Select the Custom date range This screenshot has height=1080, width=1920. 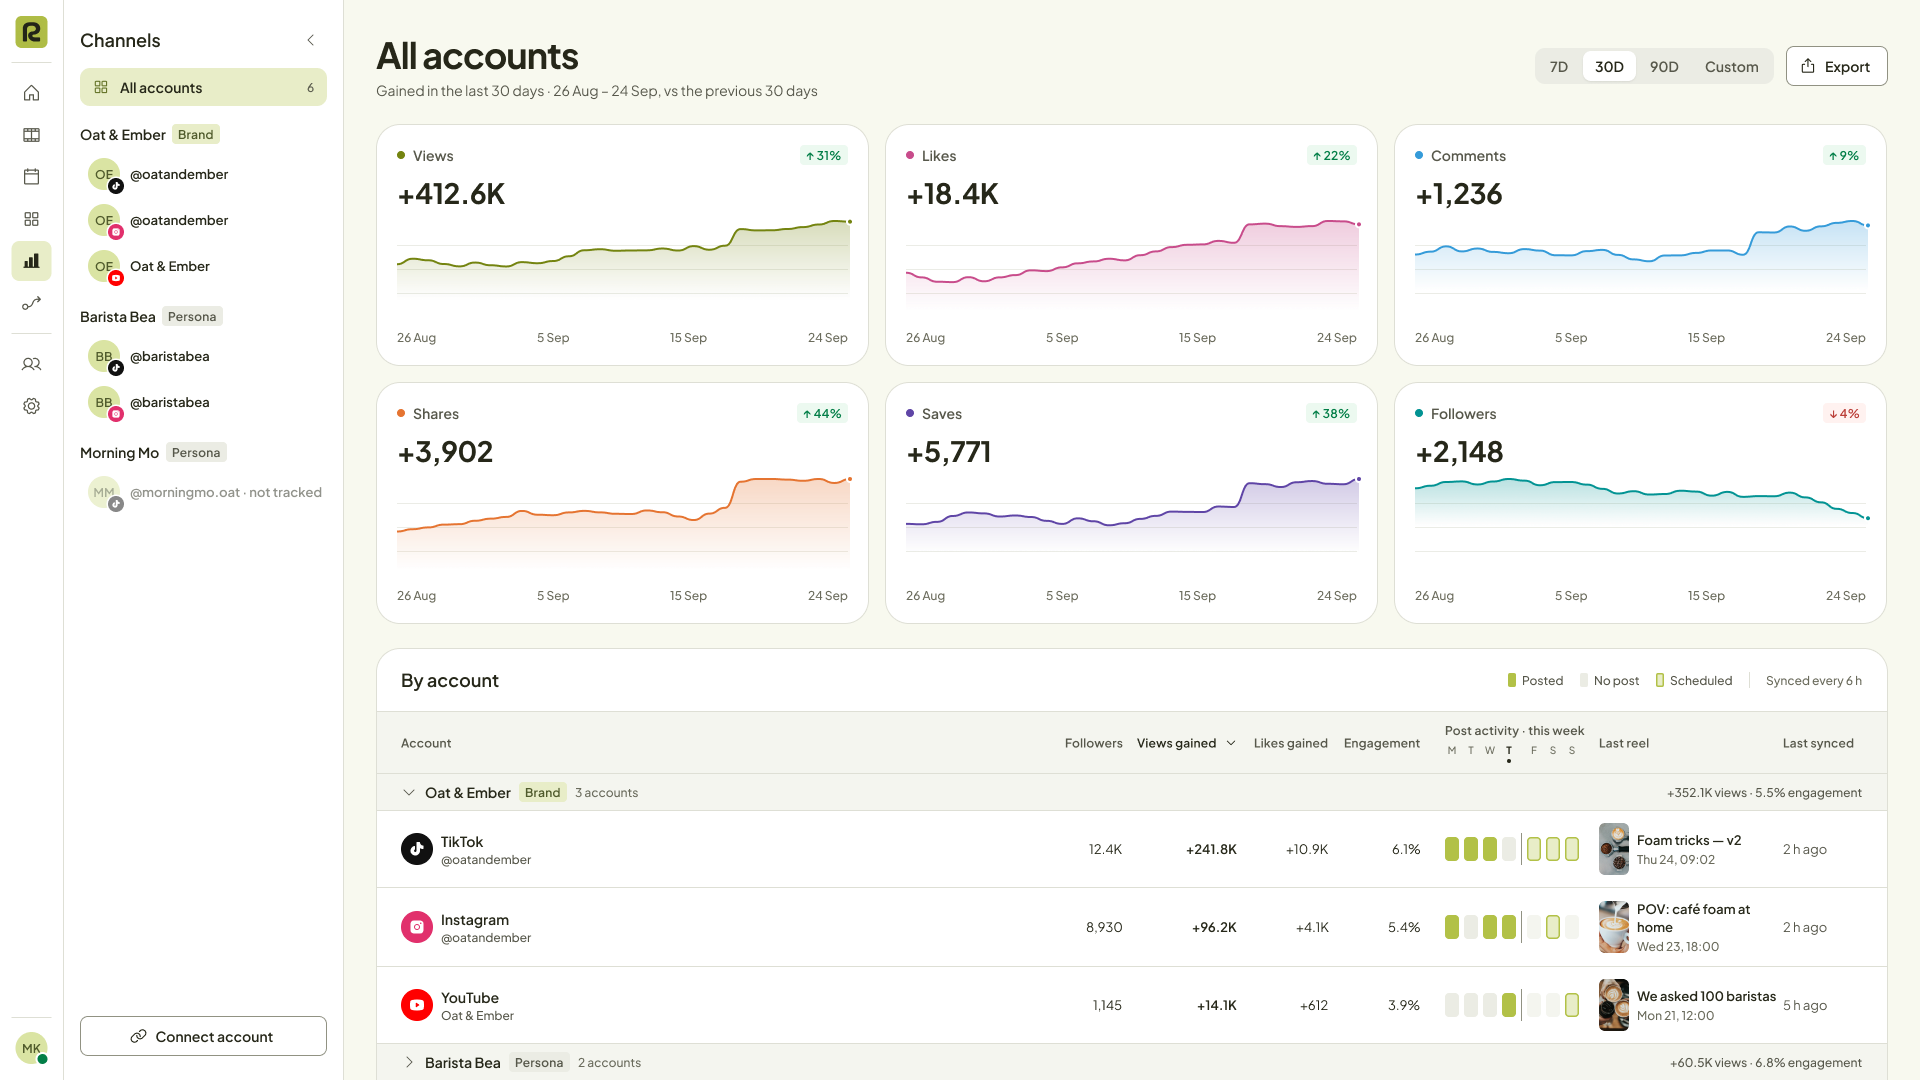[1731, 66]
